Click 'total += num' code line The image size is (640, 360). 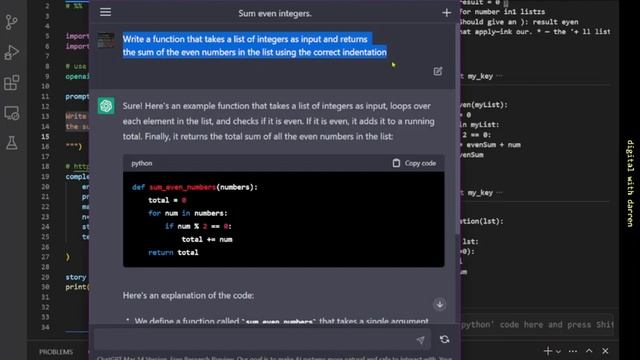pos(207,240)
